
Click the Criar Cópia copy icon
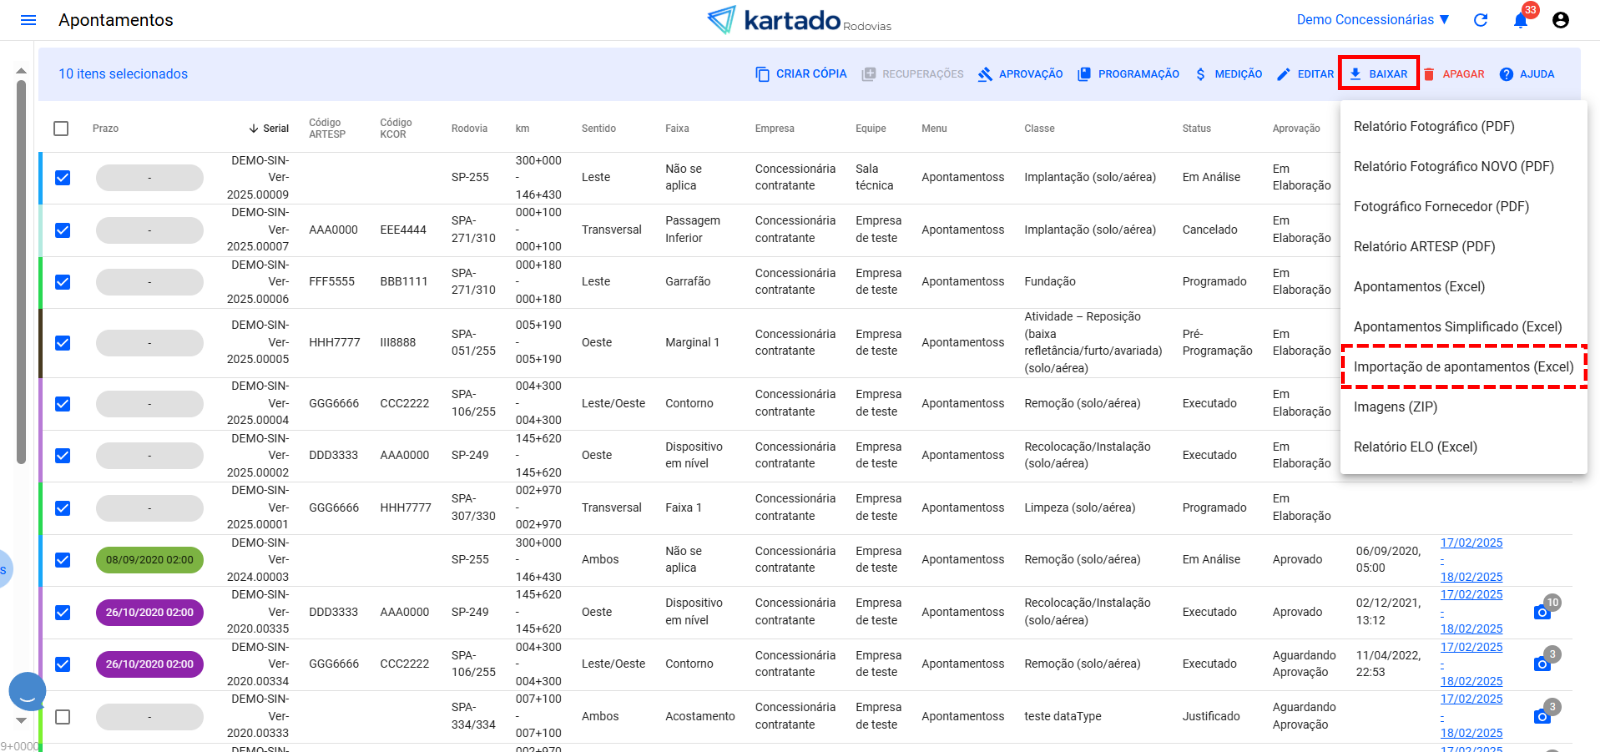[763, 74]
